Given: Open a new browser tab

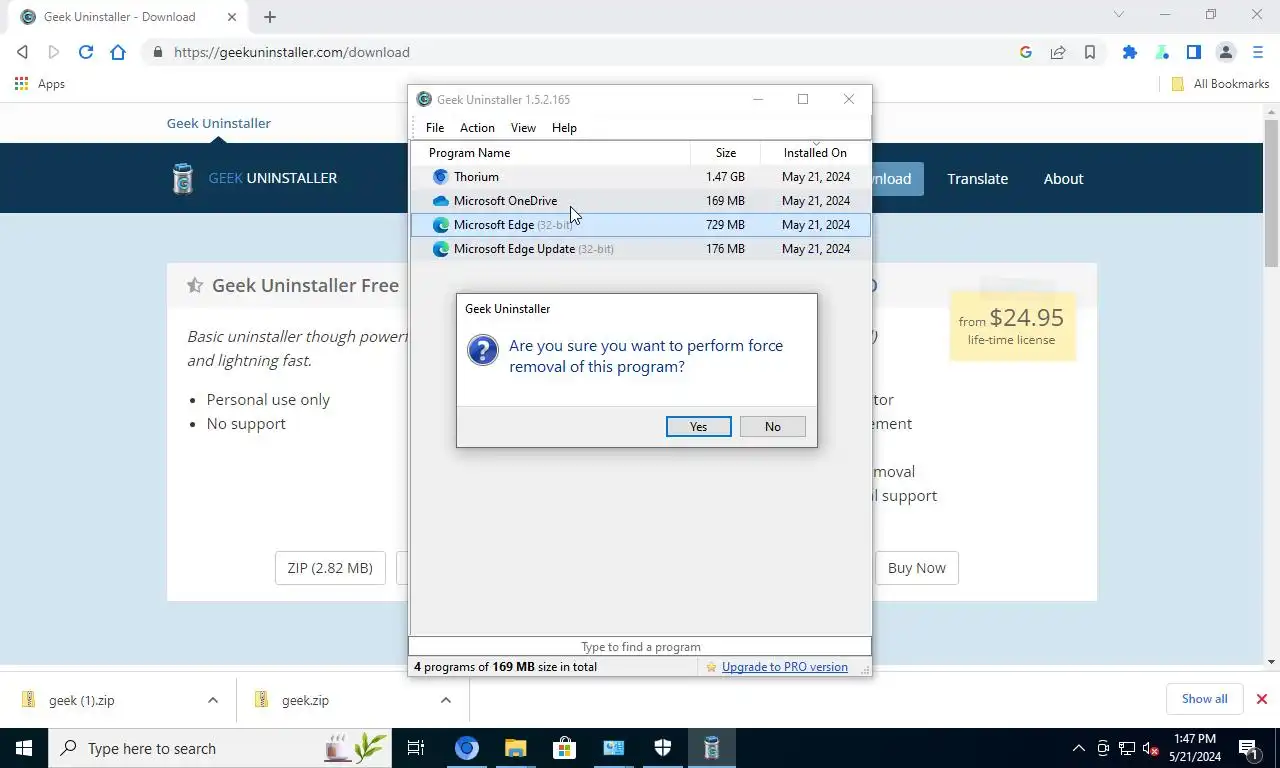Looking at the screenshot, I should [x=270, y=17].
